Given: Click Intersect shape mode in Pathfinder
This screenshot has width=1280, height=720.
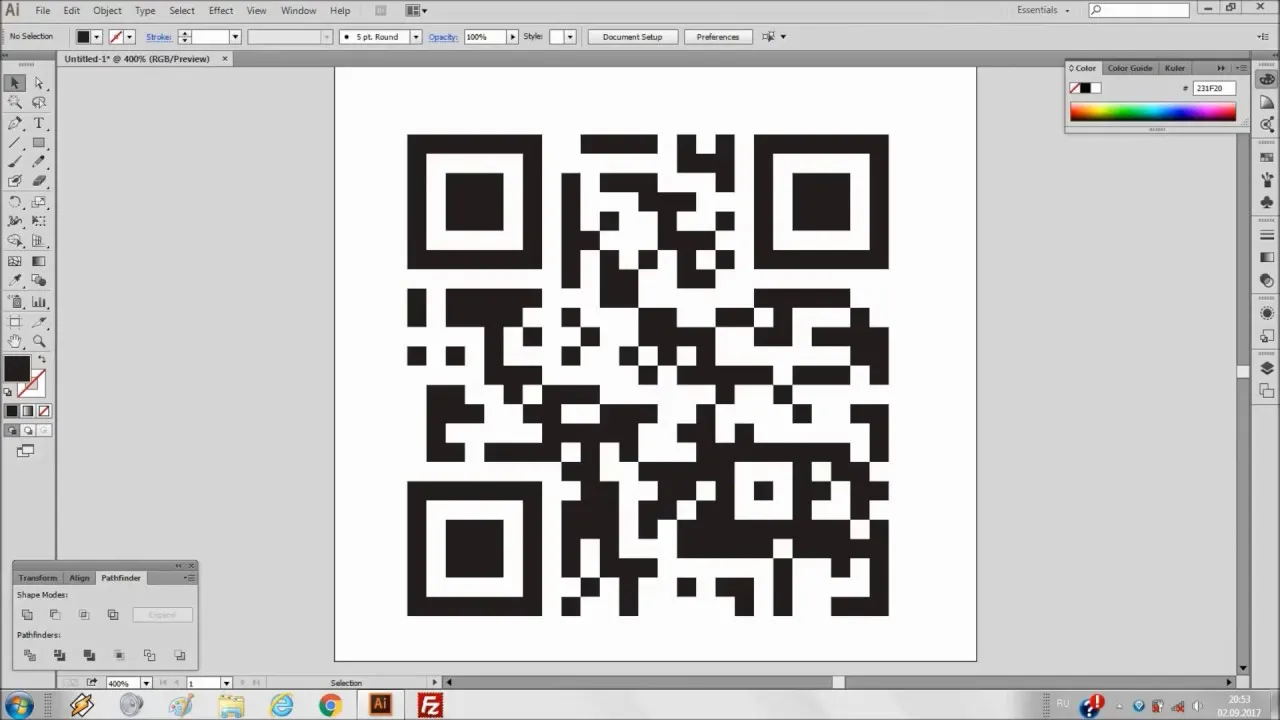Looking at the screenshot, I should (84, 615).
